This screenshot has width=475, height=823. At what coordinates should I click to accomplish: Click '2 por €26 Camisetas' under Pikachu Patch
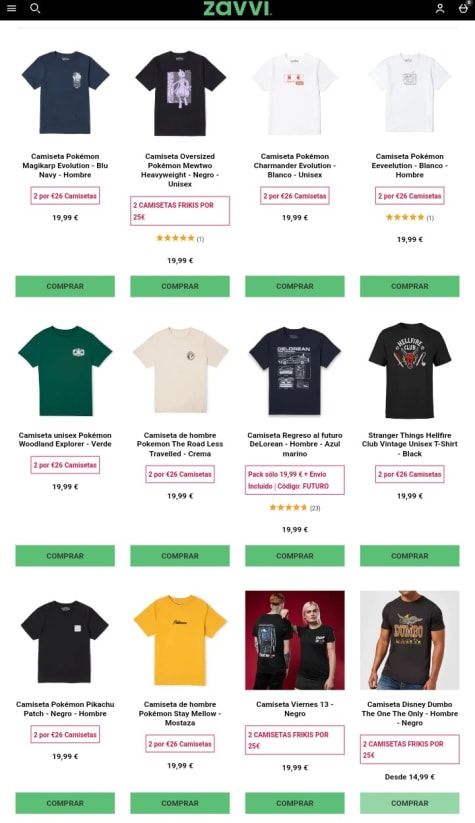coord(65,734)
